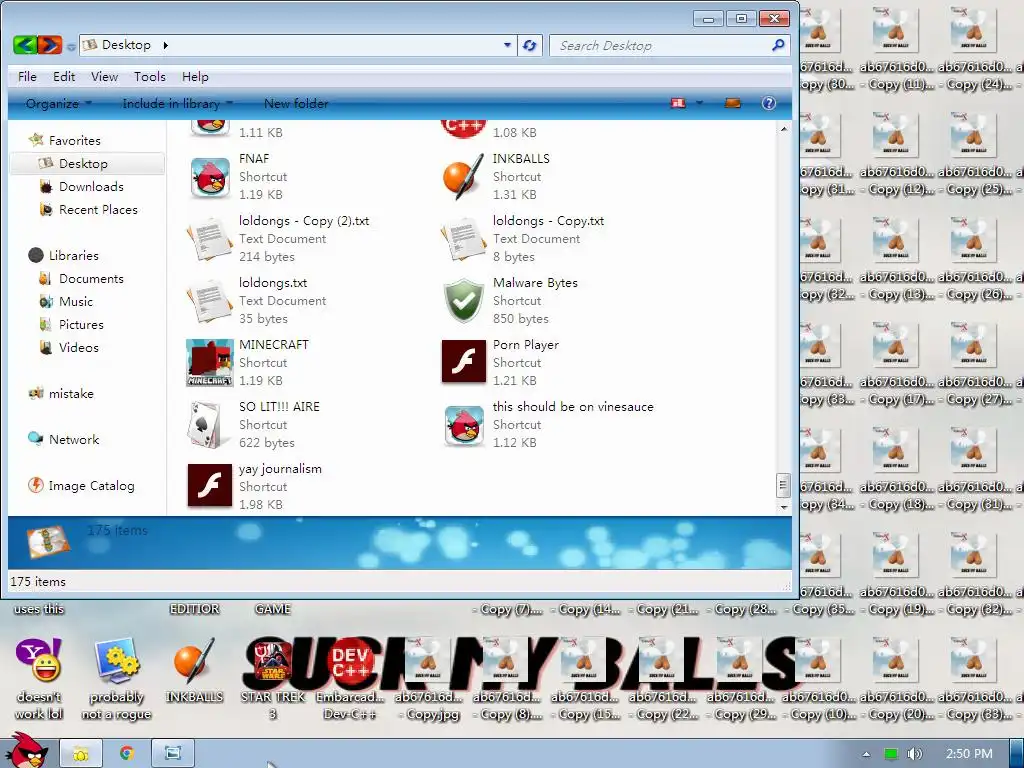Select SO LIT!!! AIRE card shortcut
Viewport: 1024px width, 768px height.
[210, 425]
